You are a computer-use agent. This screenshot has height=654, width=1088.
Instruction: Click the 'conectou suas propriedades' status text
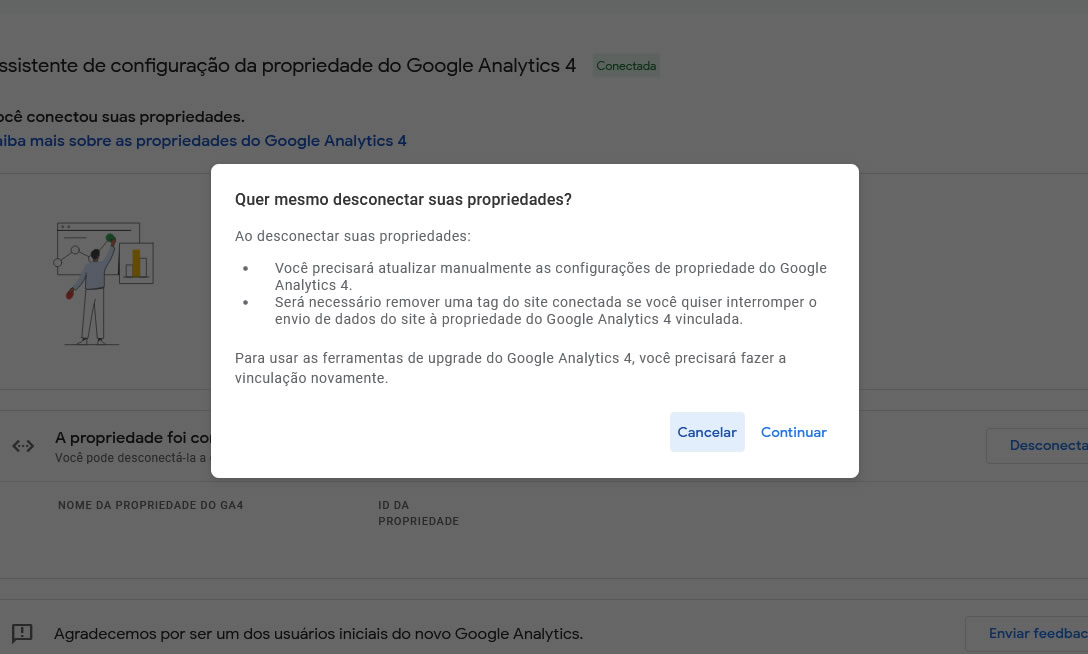[x=122, y=117]
